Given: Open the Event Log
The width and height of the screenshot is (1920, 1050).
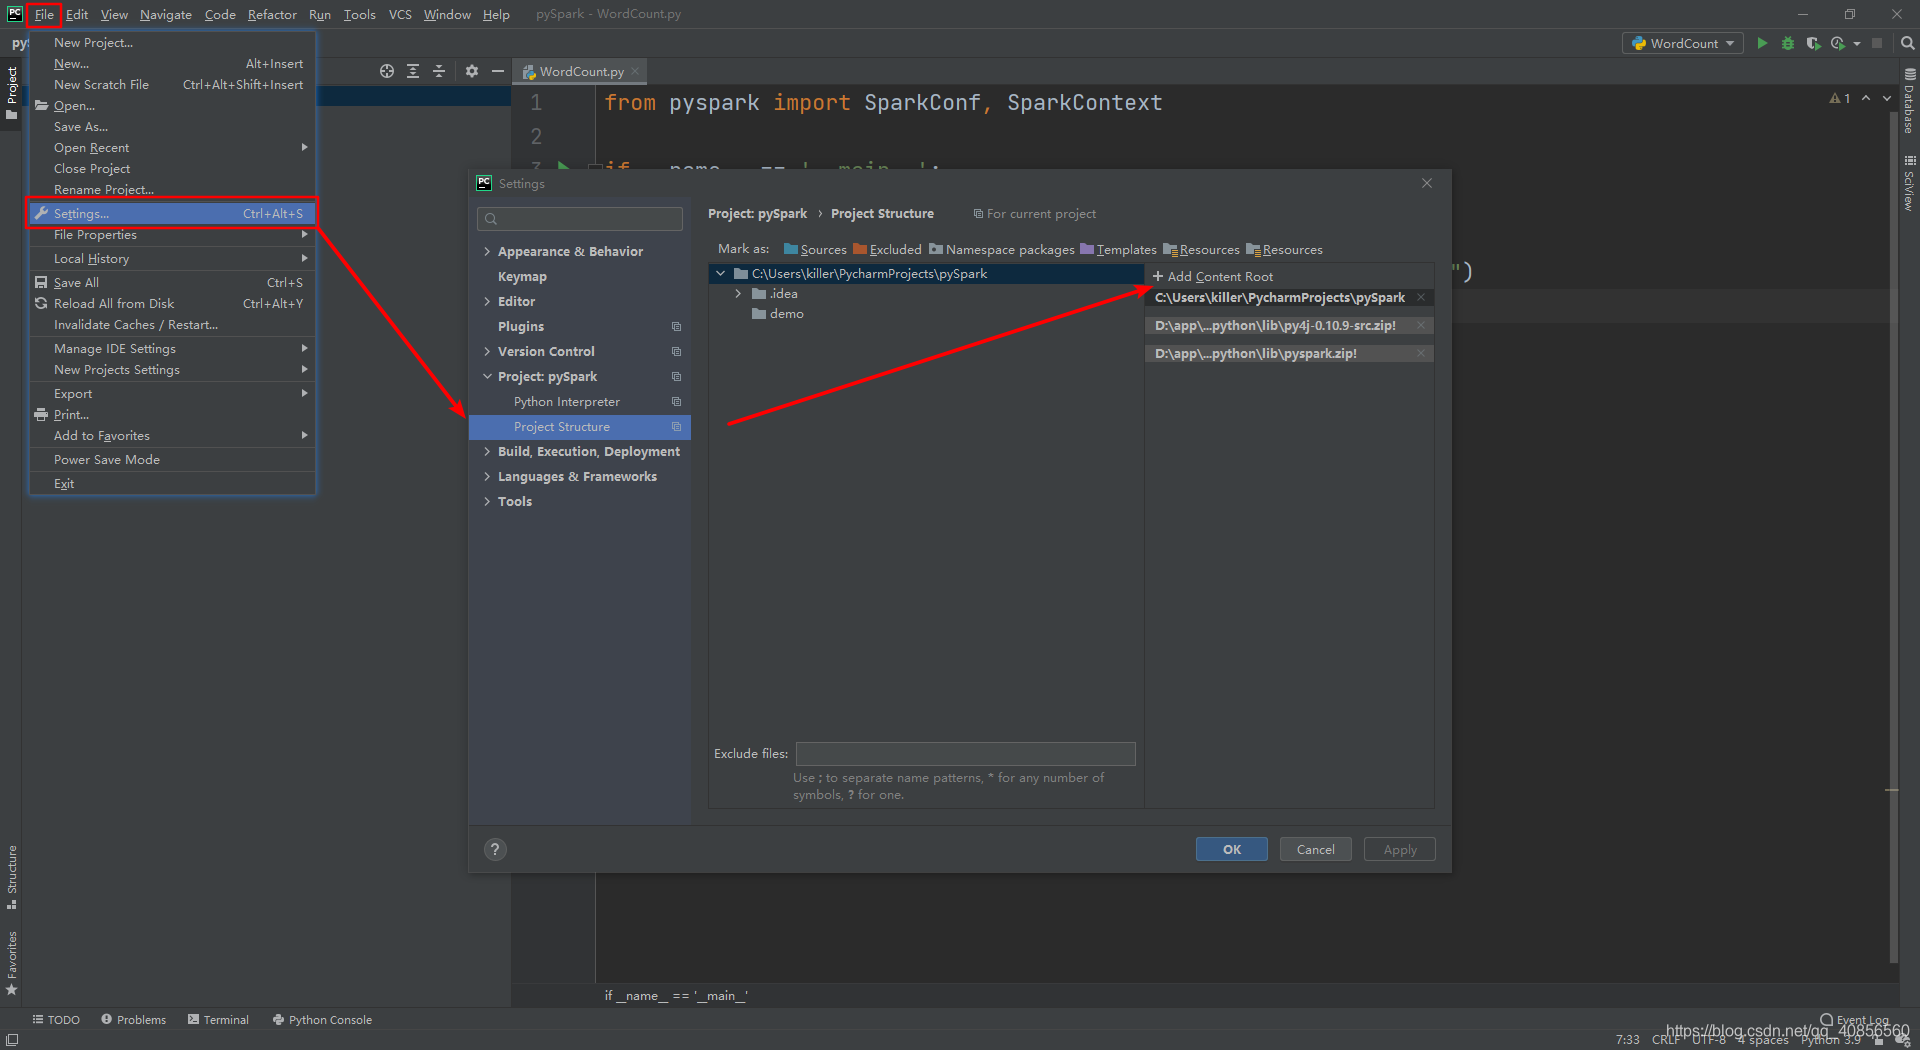Looking at the screenshot, I should click(1855, 1020).
